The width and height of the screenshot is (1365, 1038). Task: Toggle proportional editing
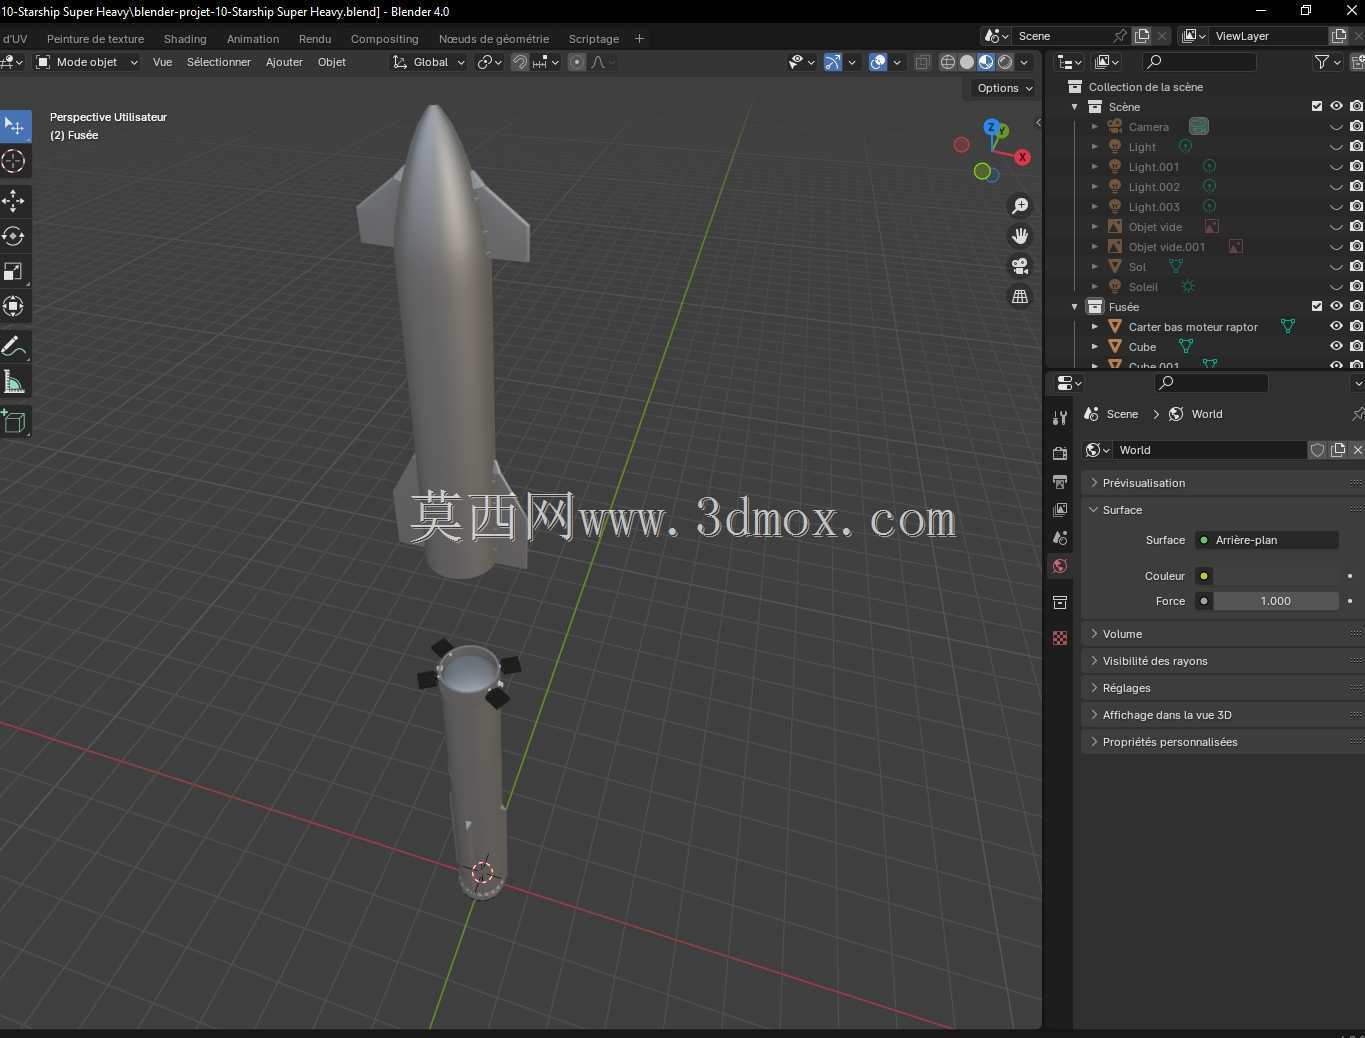coord(577,62)
